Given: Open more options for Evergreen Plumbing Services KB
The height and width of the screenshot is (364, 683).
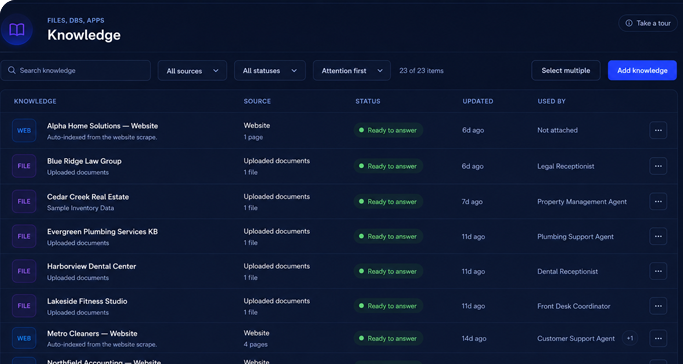Looking at the screenshot, I should click(x=658, y=236).
